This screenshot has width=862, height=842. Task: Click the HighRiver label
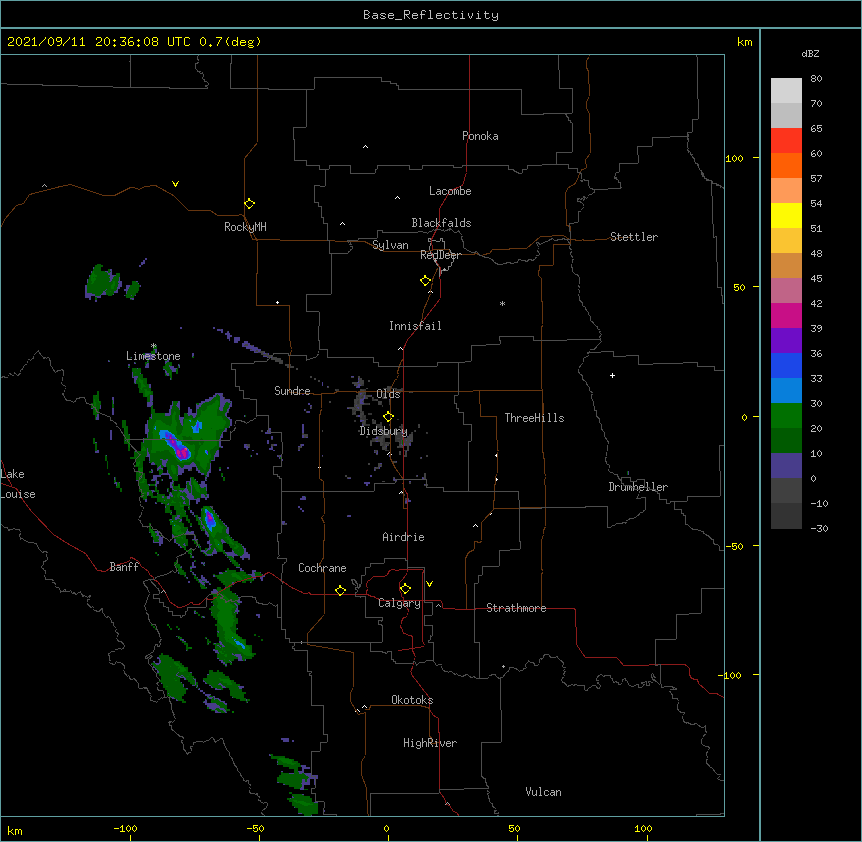point(430,743)
